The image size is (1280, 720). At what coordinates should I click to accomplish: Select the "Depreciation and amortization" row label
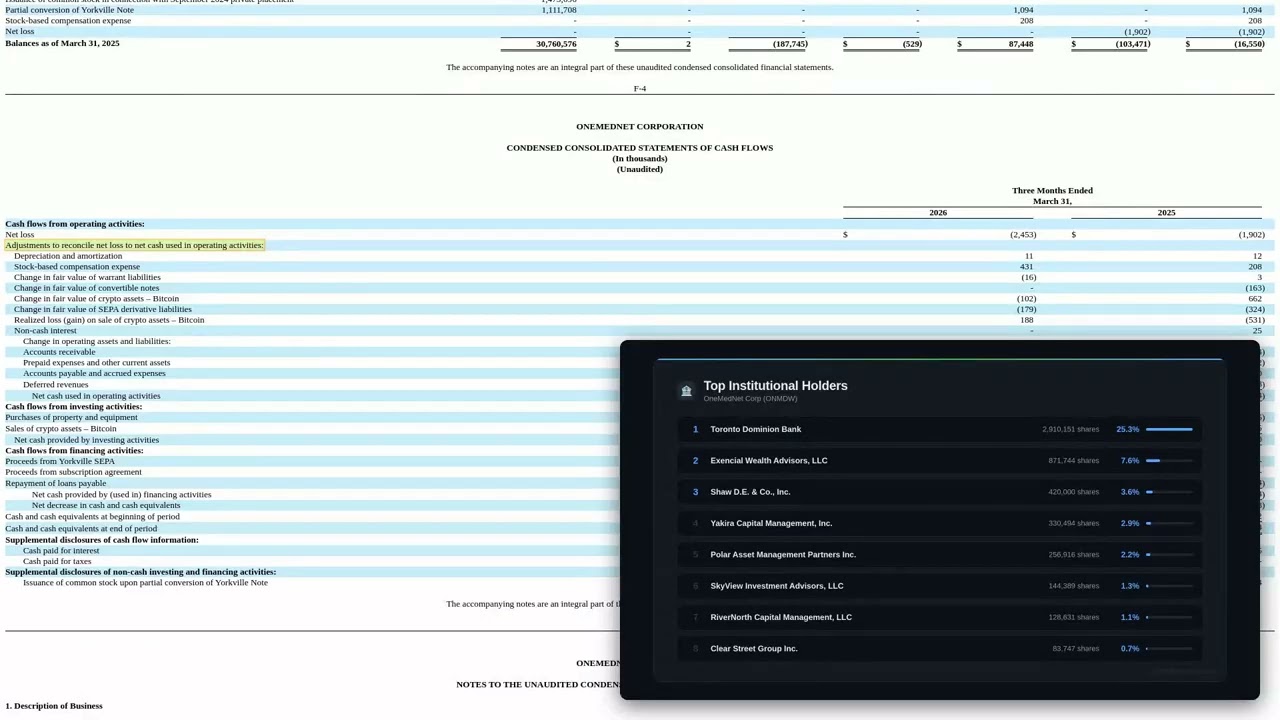click(68, 256)
